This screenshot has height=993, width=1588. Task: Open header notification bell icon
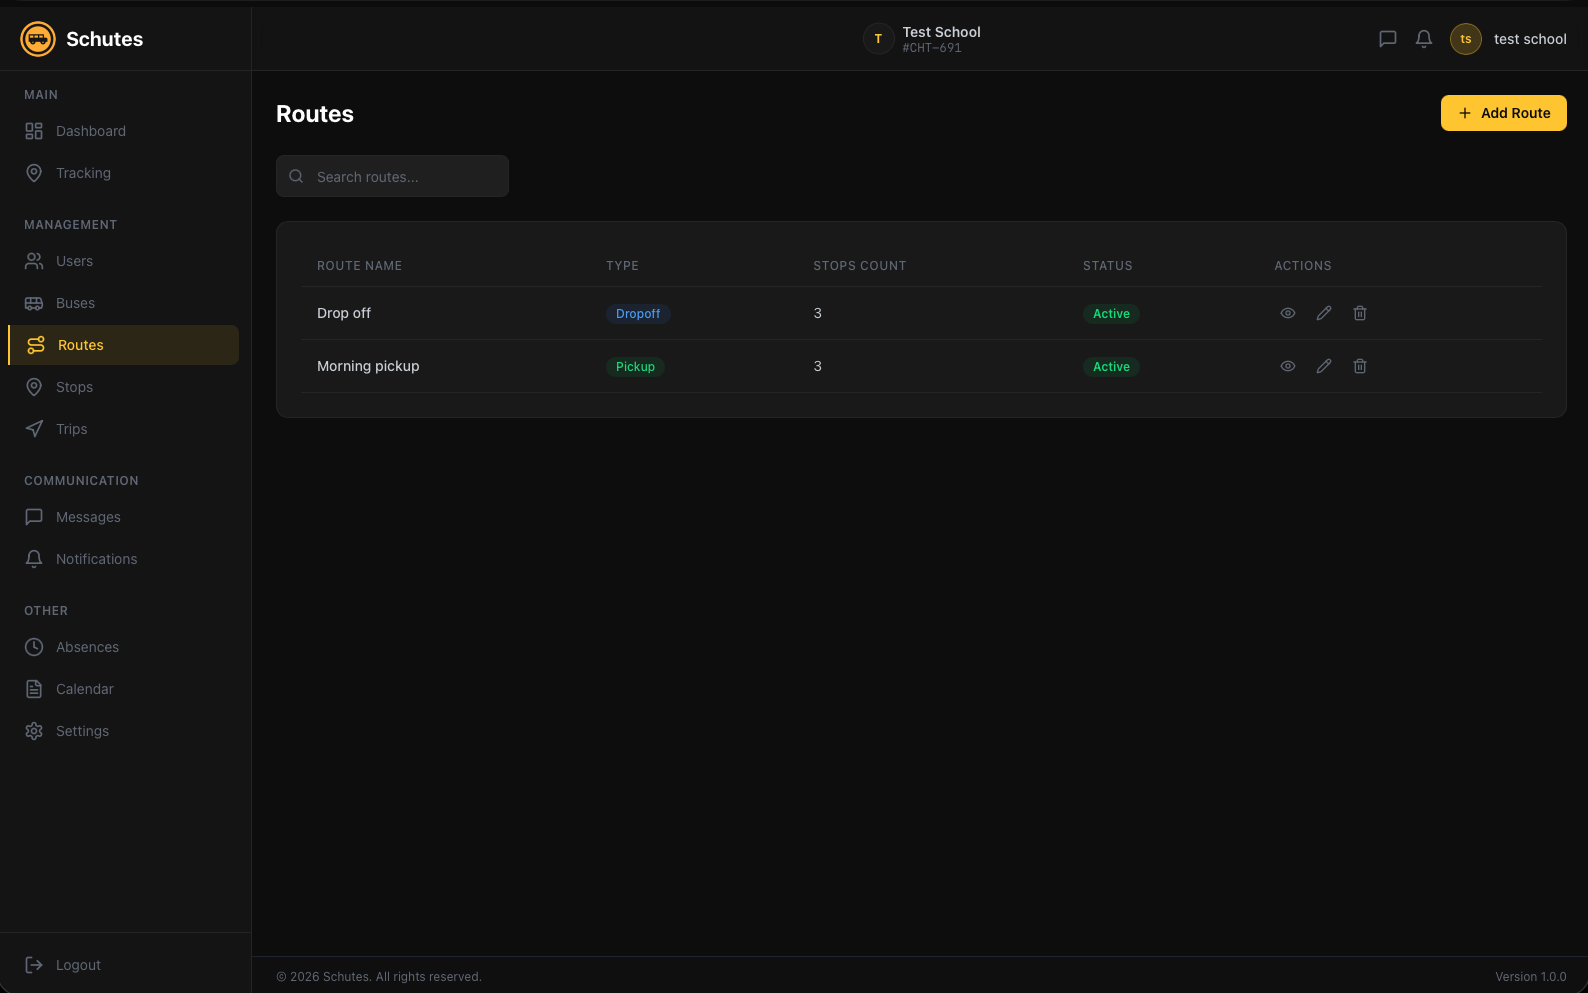click(1424, 39)
